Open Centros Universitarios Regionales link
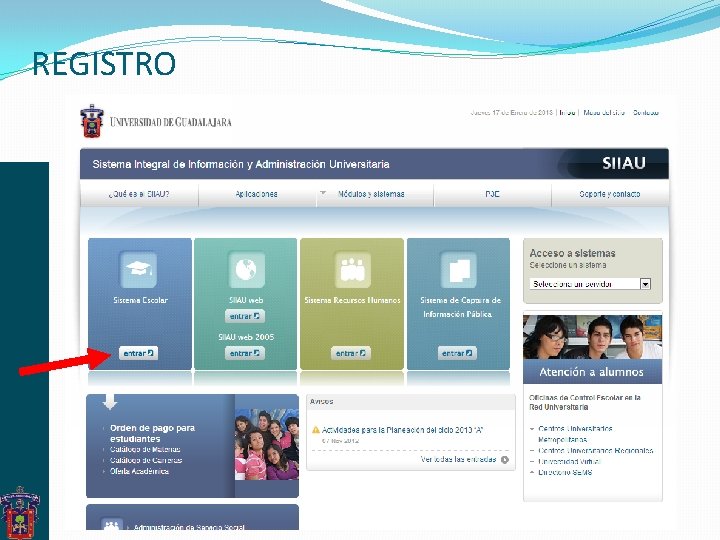The width and height of the screenshot is (720, 540). [596, 450]
